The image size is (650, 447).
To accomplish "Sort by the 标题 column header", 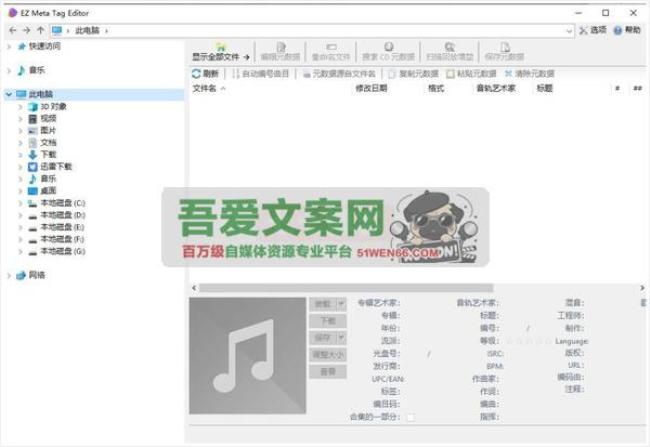I will coord(545,88).
